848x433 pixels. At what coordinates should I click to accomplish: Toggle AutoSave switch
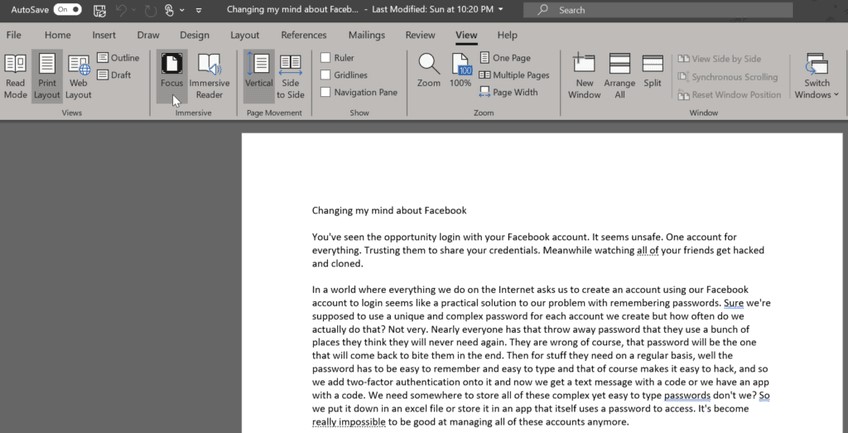coord(68,10)
